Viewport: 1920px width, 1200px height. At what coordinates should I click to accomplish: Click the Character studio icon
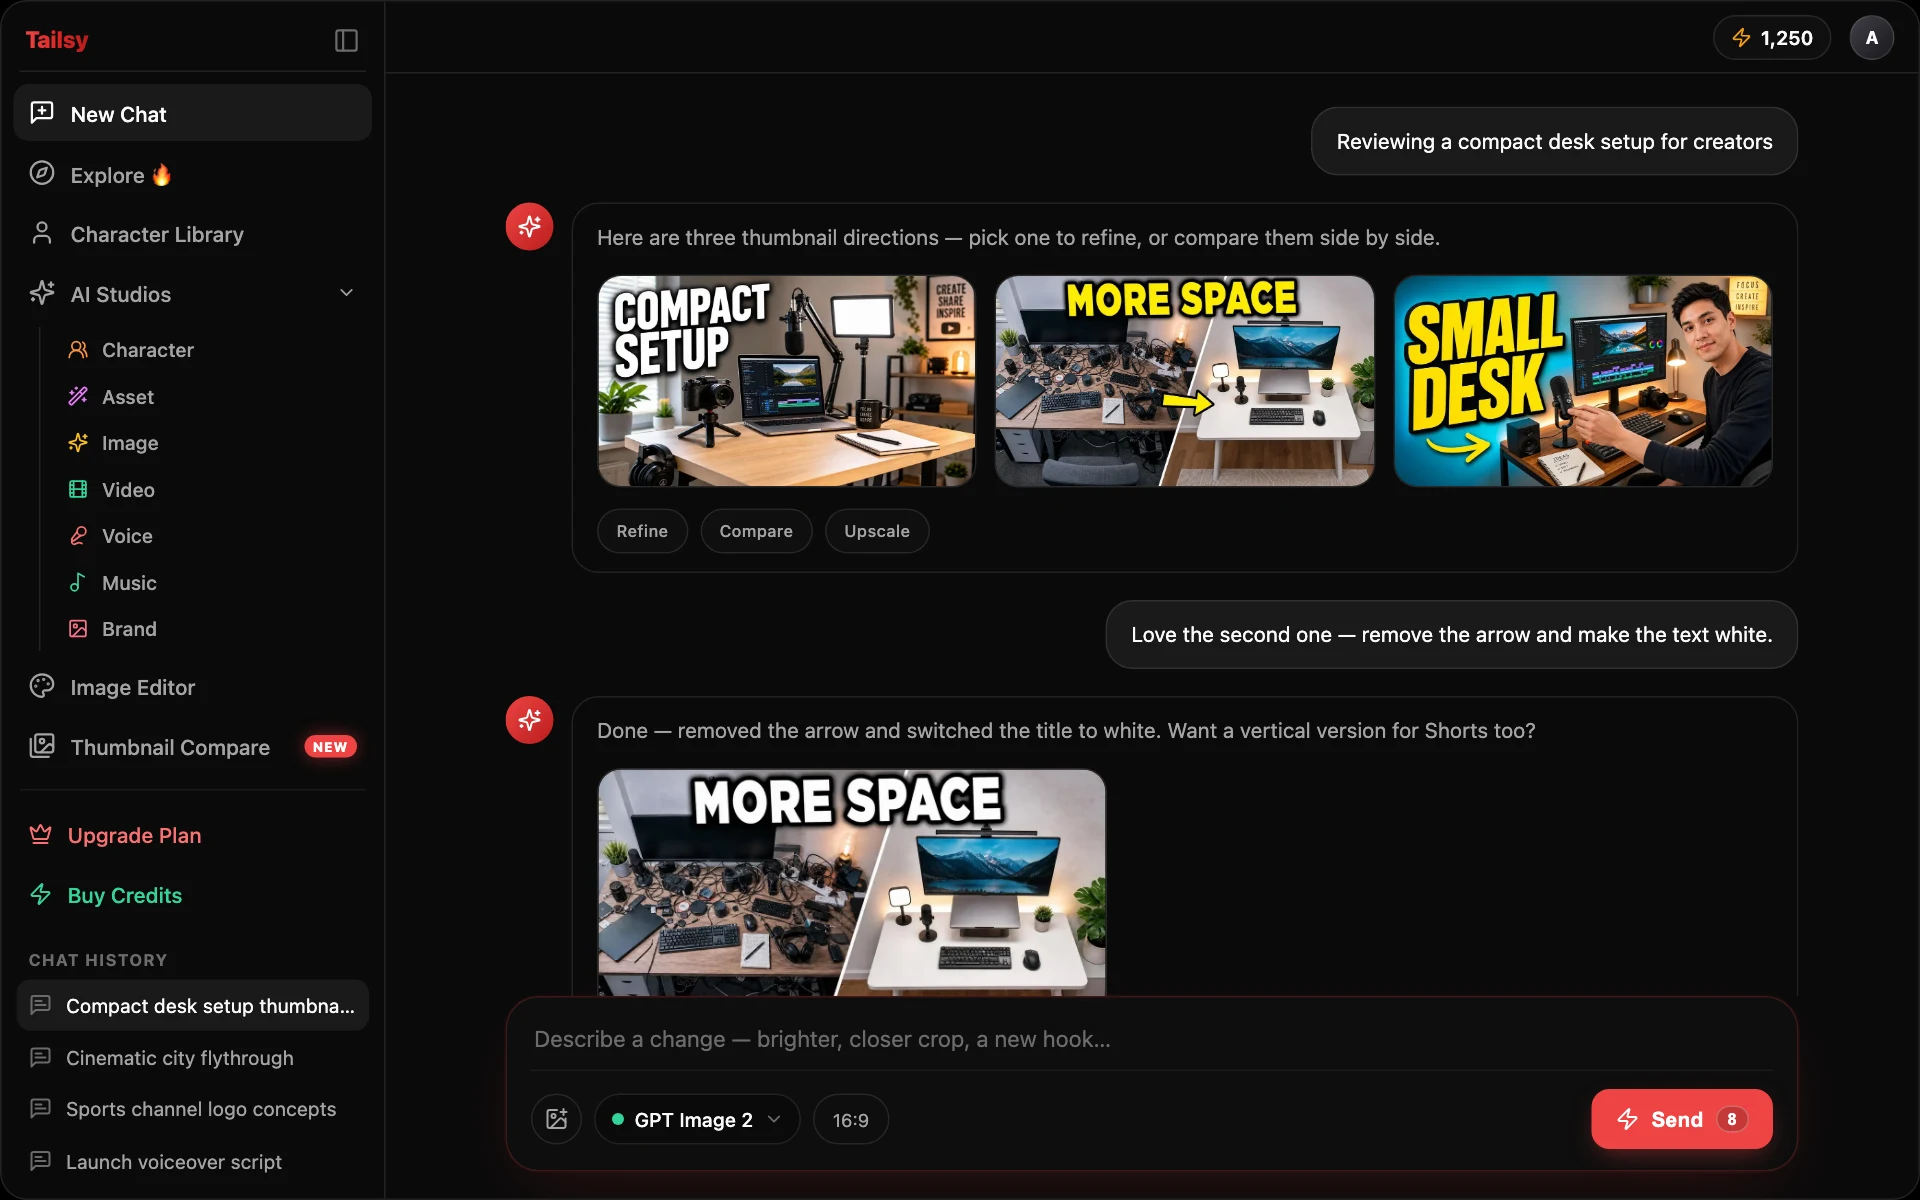[78, 350]
